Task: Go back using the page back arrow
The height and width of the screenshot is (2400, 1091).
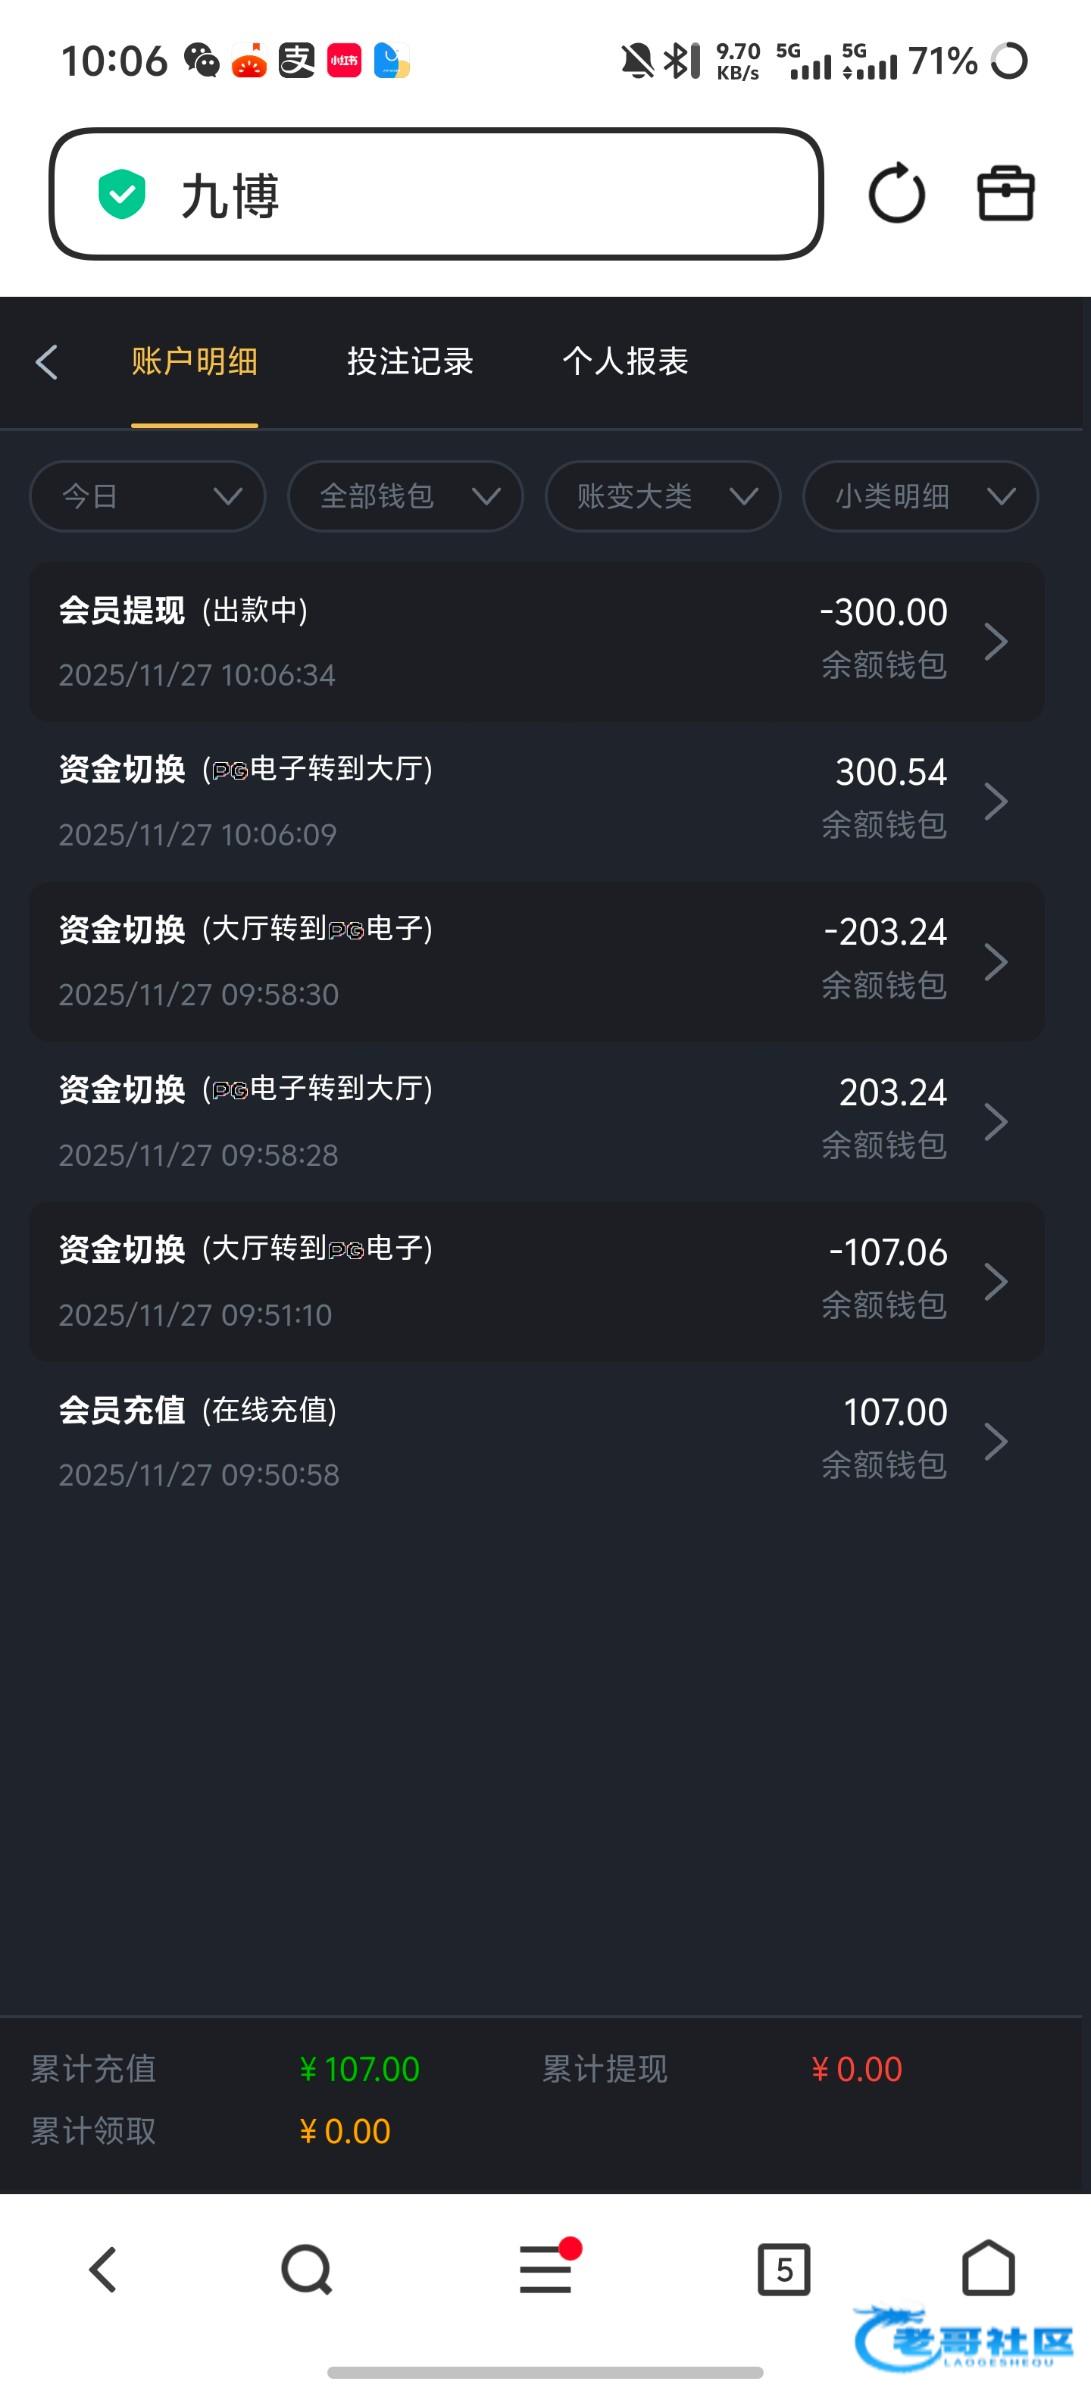Action: [x=47, y=362]
